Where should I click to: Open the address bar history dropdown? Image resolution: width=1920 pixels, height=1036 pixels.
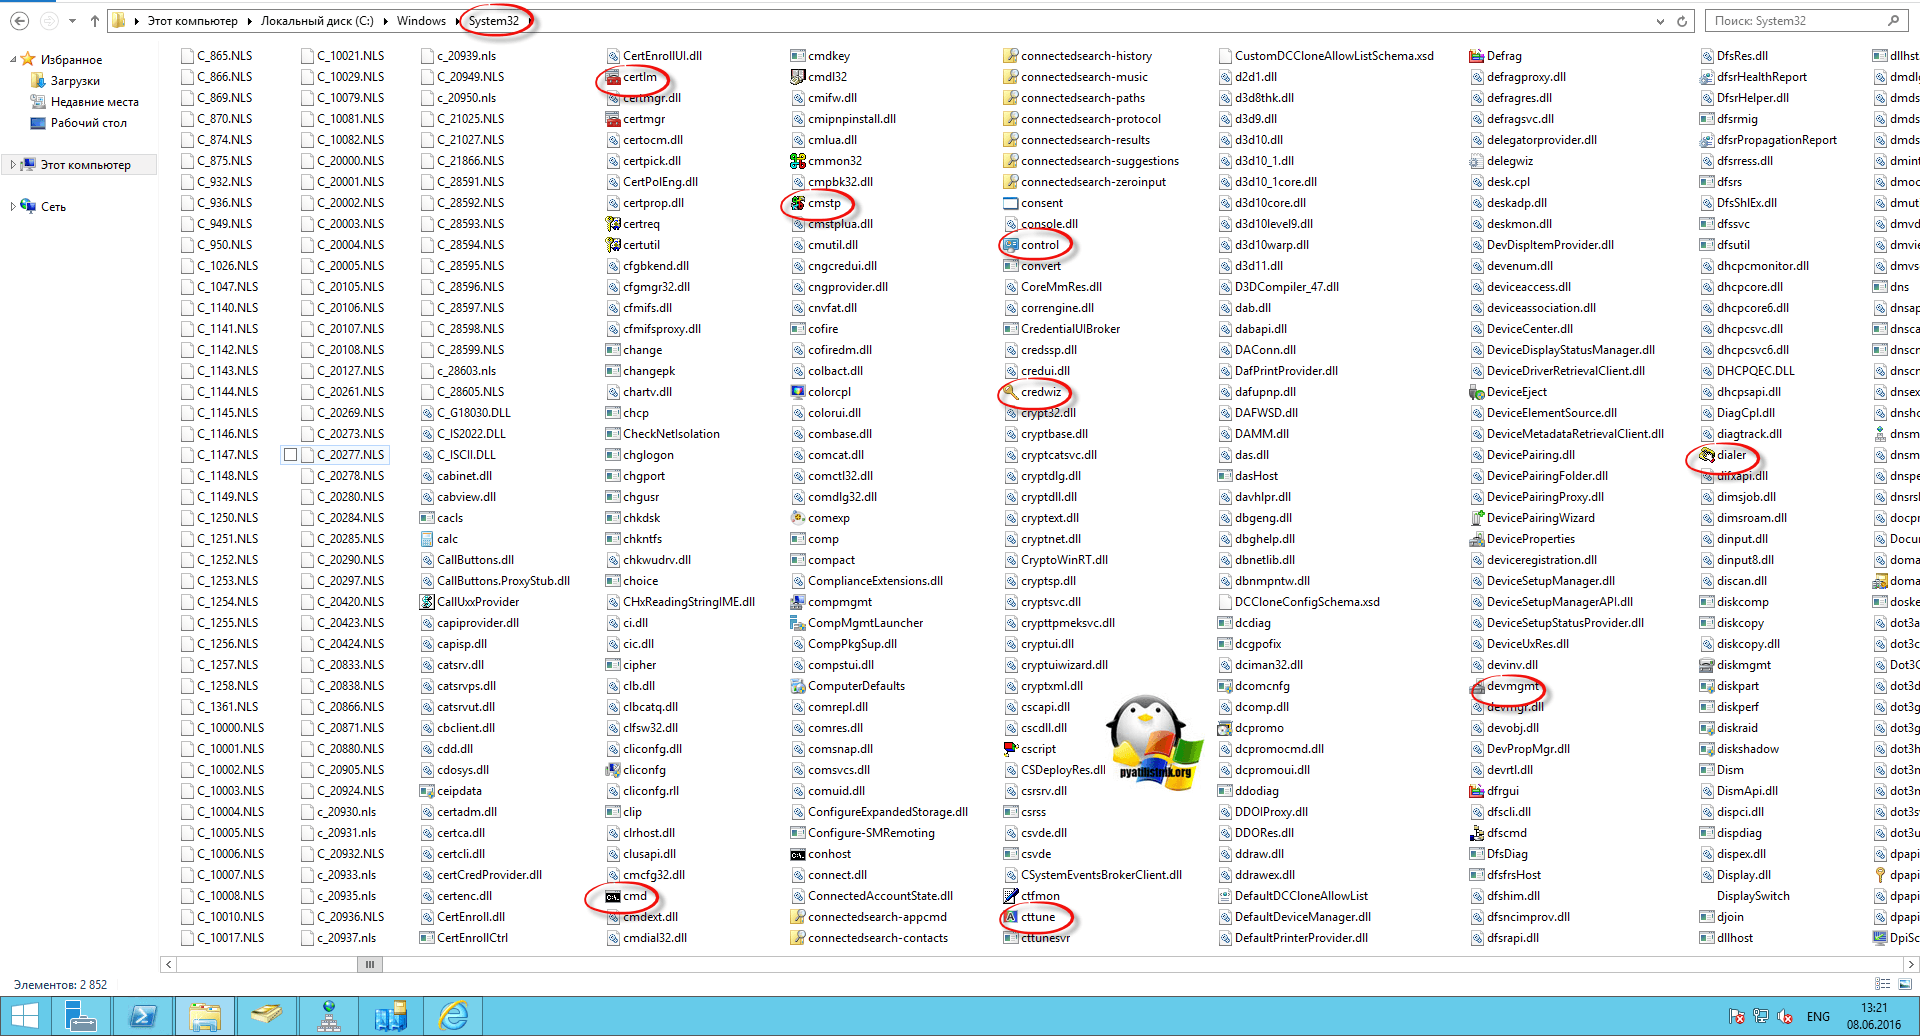(x=1660, y=20)
